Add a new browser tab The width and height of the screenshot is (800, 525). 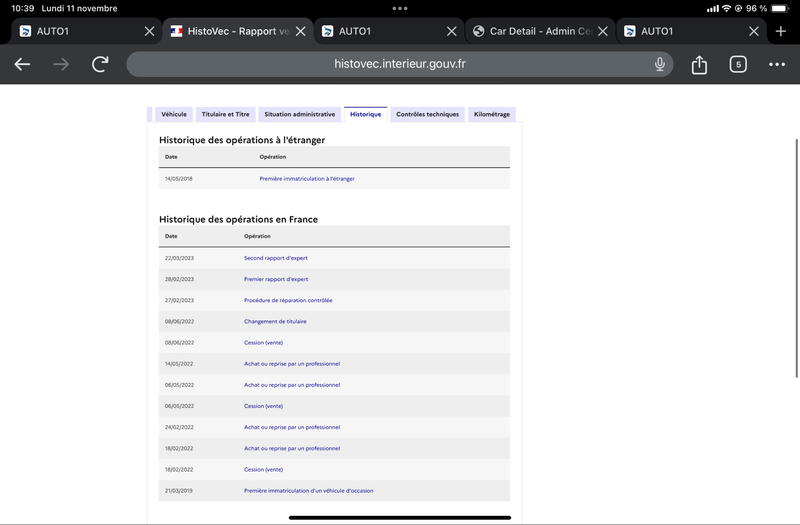781,31
